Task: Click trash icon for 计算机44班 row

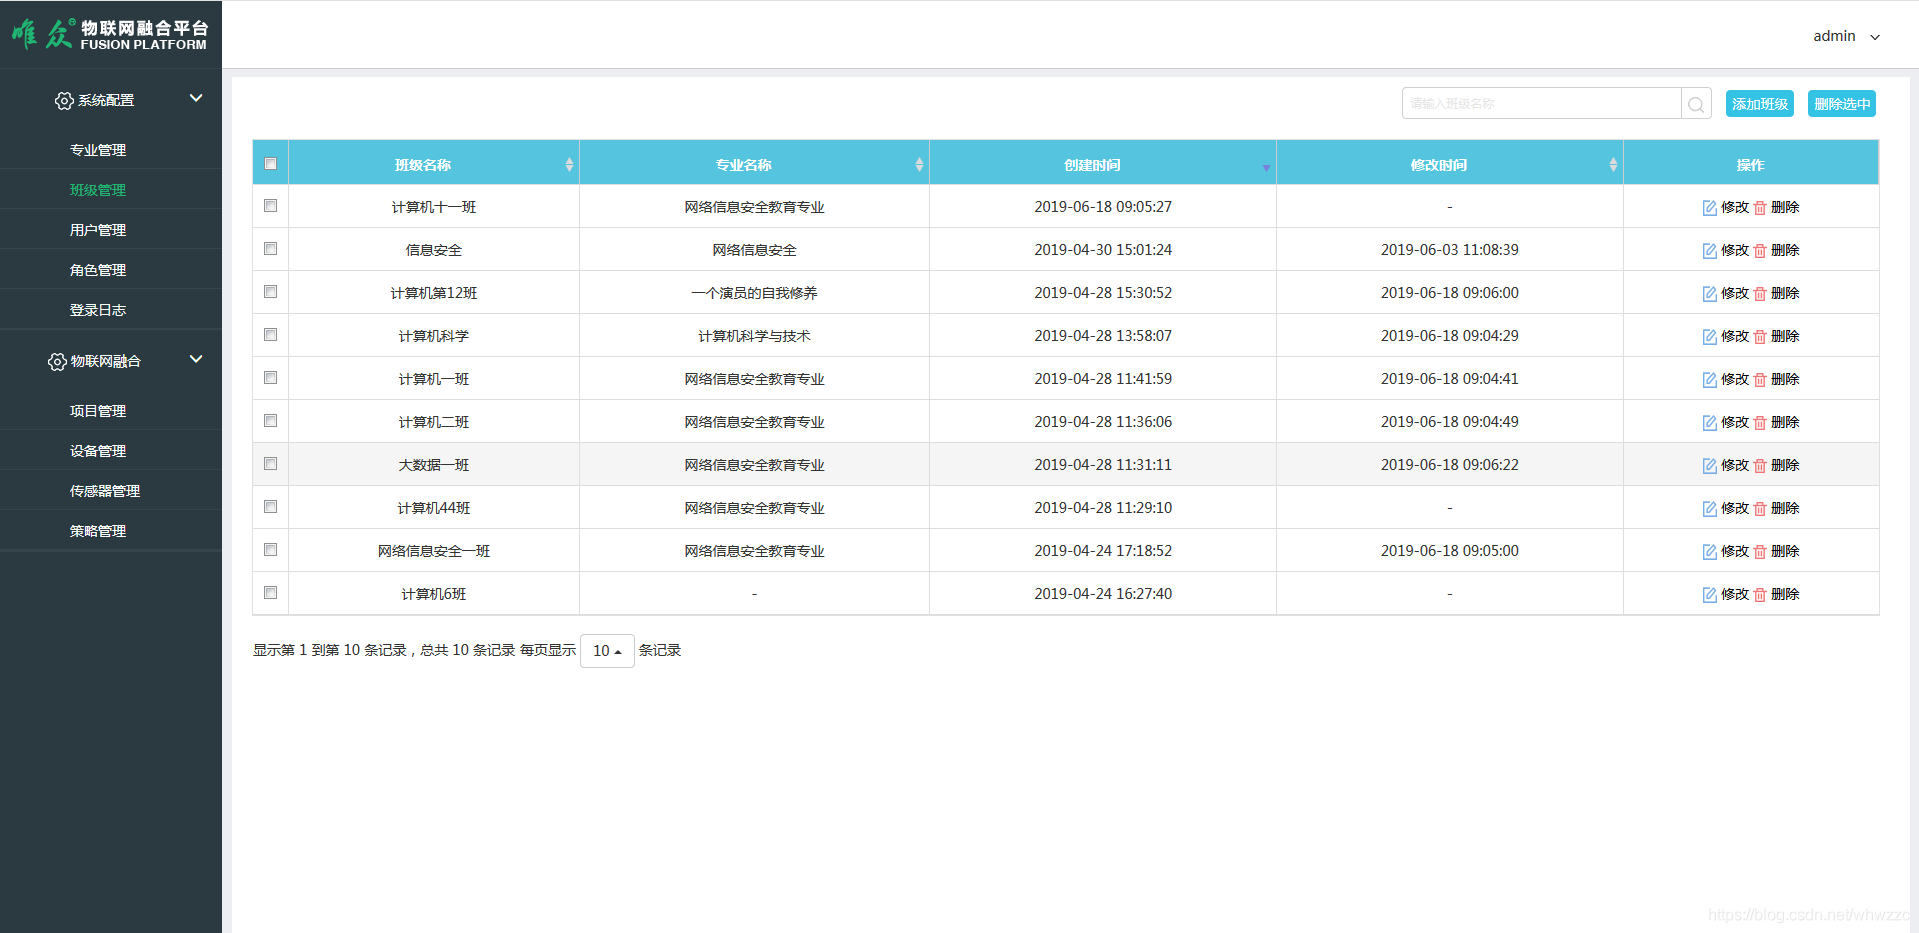Action: pos(1760,509)
